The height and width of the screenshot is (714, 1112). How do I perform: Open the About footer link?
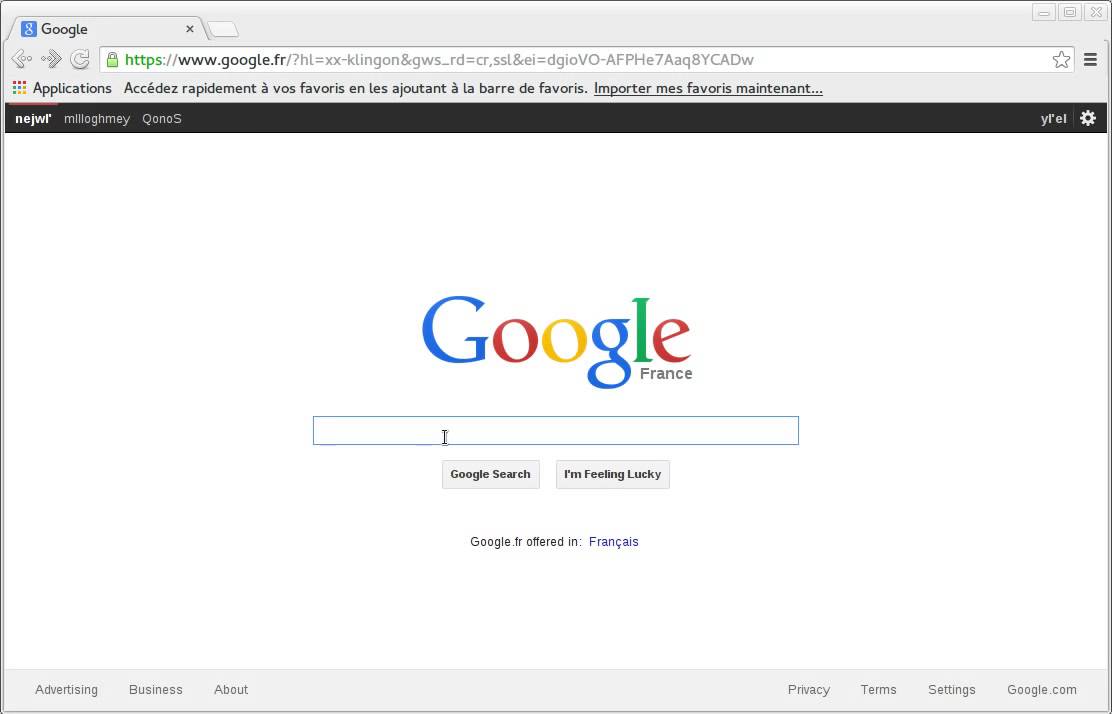point(231,689)
